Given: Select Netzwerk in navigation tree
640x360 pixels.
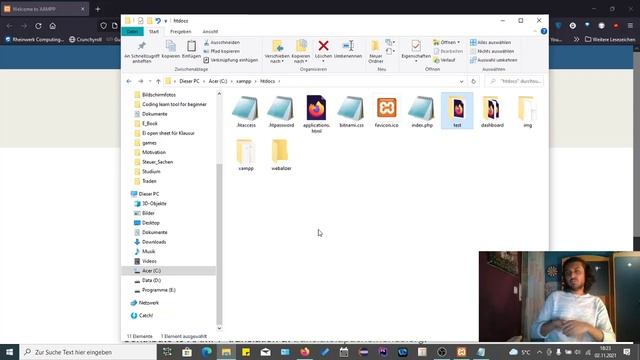Looking at the screenshot, I should point(149,303).
